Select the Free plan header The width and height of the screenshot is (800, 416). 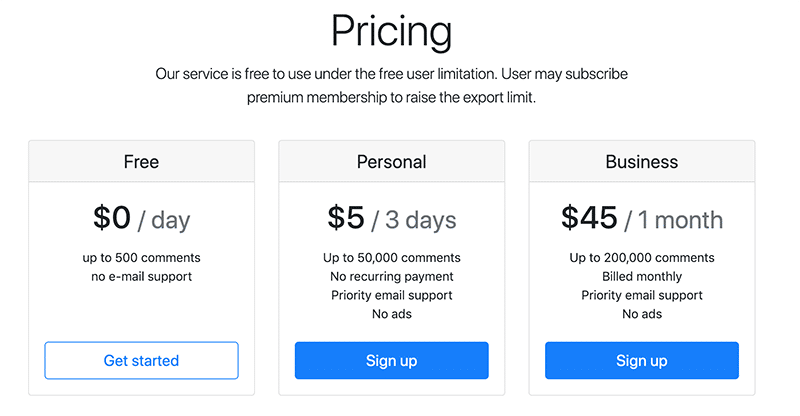tap(141, 161)
